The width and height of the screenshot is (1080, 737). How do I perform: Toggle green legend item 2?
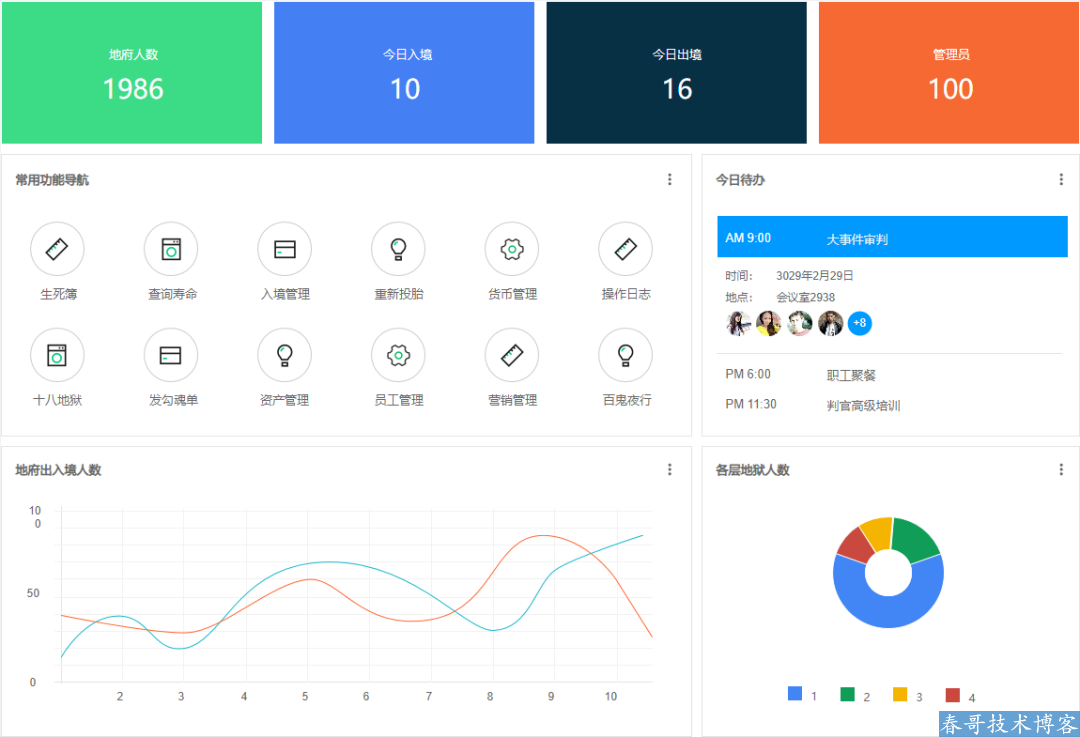[848, 695]
